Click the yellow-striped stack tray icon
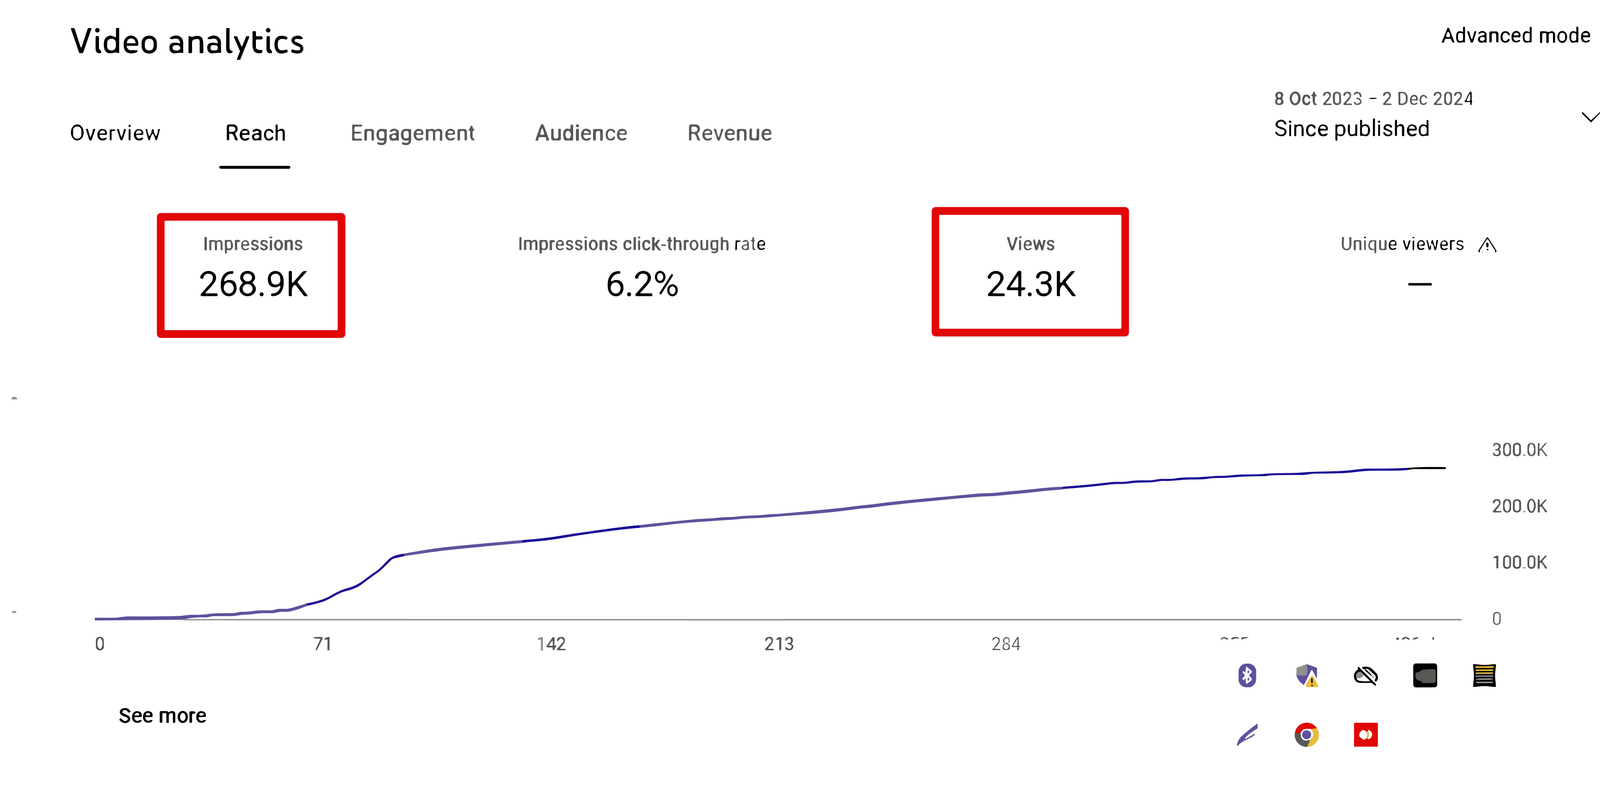1600x785 pixels. click(1484, 676)
